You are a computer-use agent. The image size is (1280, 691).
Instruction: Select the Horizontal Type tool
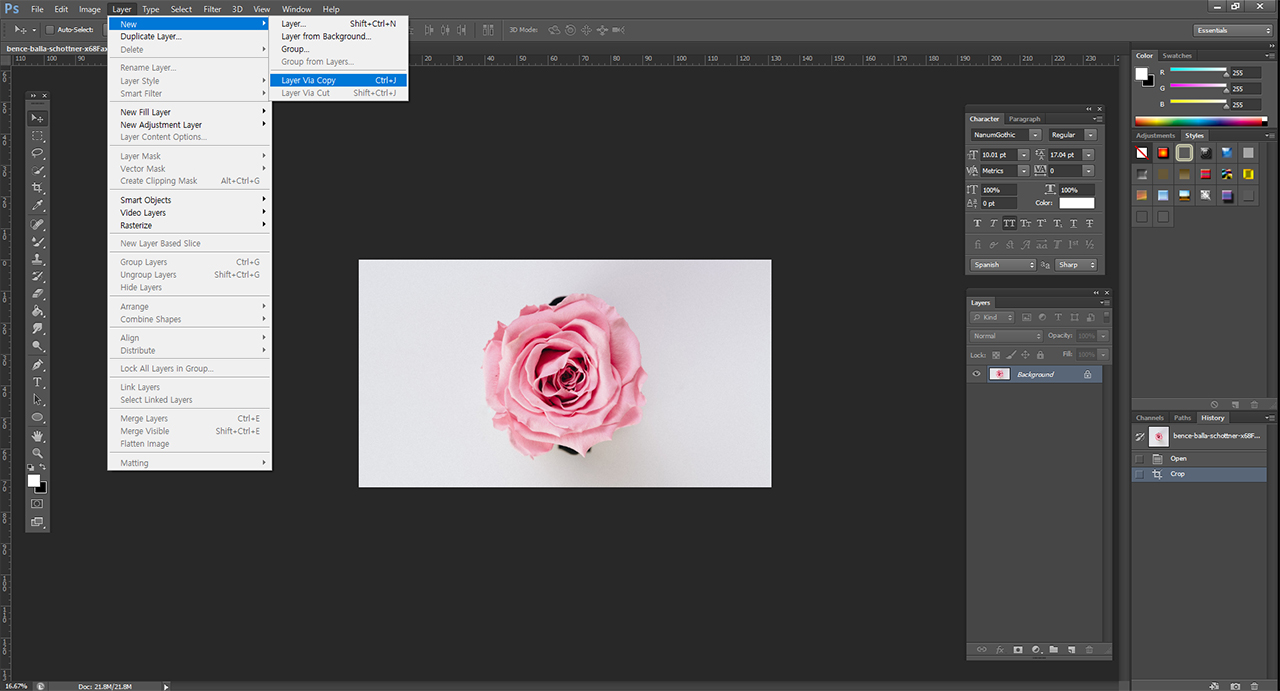coord(38,382)
